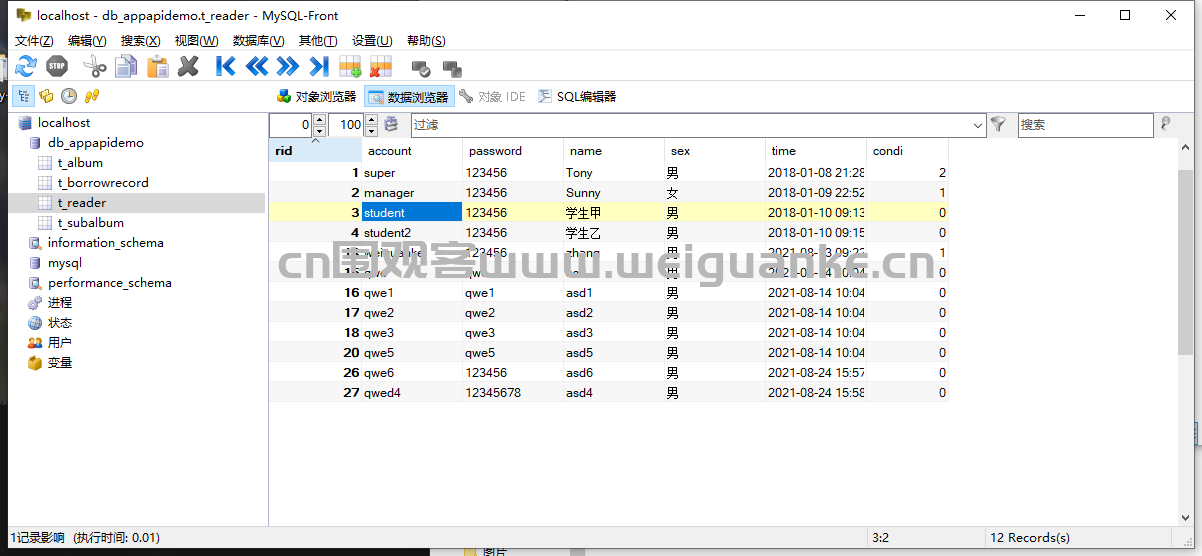
Task: Click the scissors cut icon
Action: pyautogui.click(x=94, y=67)
